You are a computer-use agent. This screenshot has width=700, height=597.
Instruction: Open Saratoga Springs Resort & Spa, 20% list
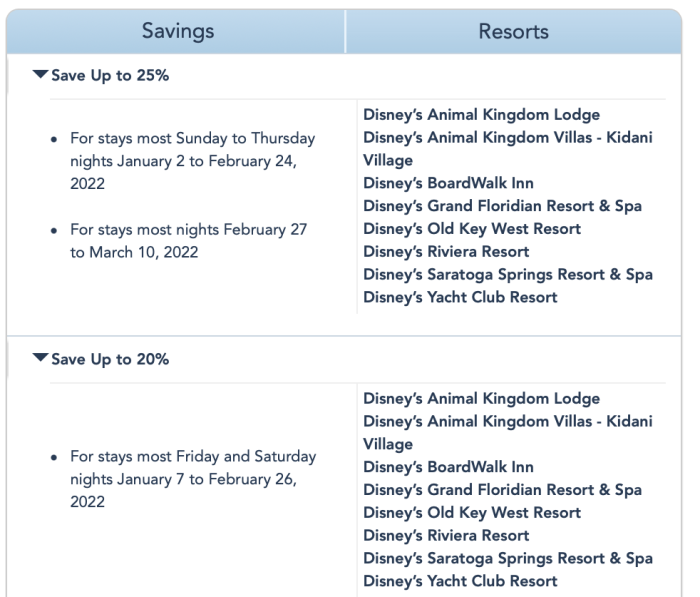(508, 558)
